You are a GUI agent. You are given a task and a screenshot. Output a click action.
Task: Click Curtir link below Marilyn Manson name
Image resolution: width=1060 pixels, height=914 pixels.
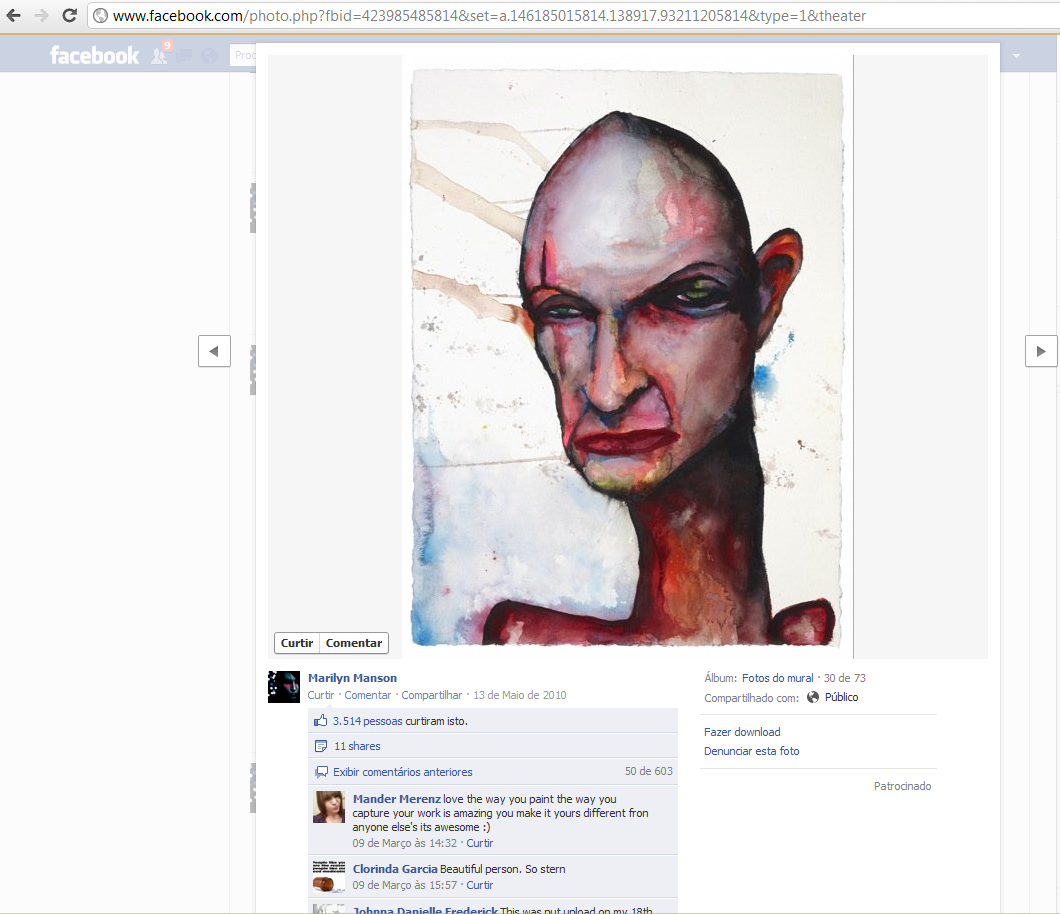pos(320,695)
